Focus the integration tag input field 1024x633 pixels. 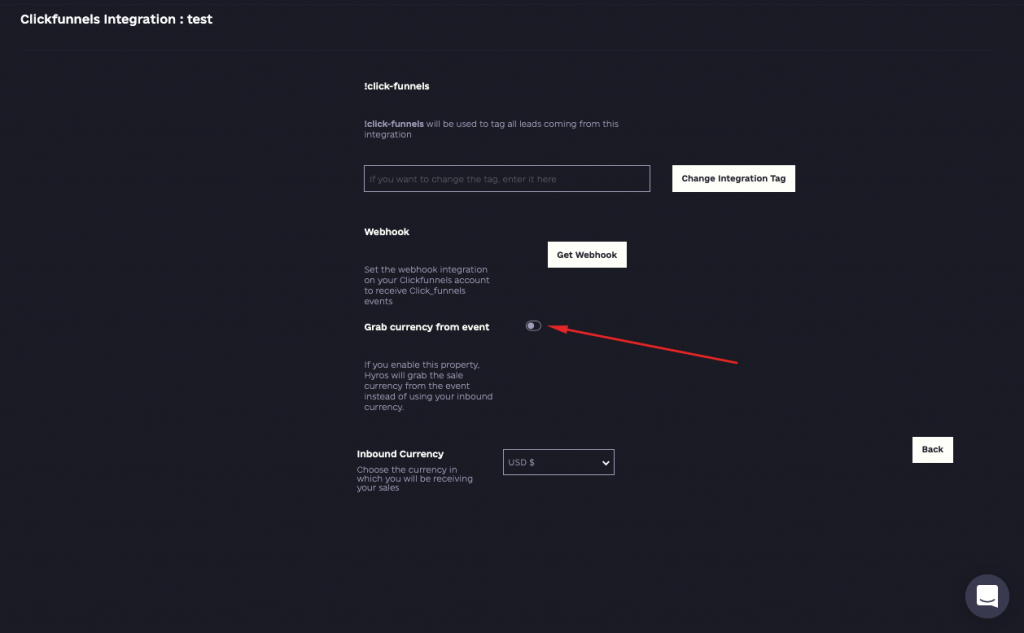pos(507,178)
